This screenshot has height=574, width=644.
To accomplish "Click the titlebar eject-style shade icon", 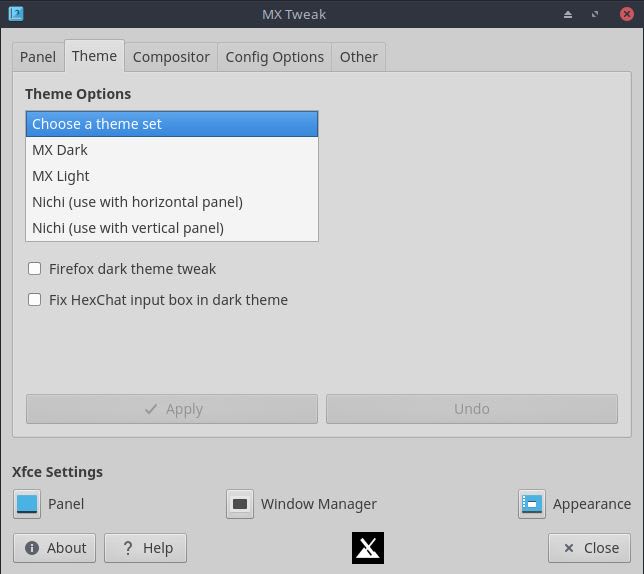I will coord(568,15).
